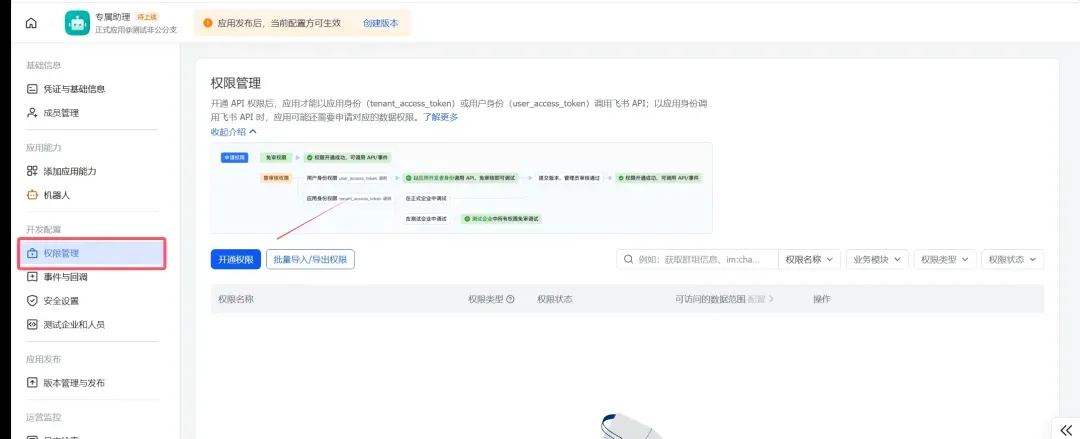Screen dimensions: 1080x439
Task: Open the 业务模块 filter dropdown
Action: [x=877, y=259]
